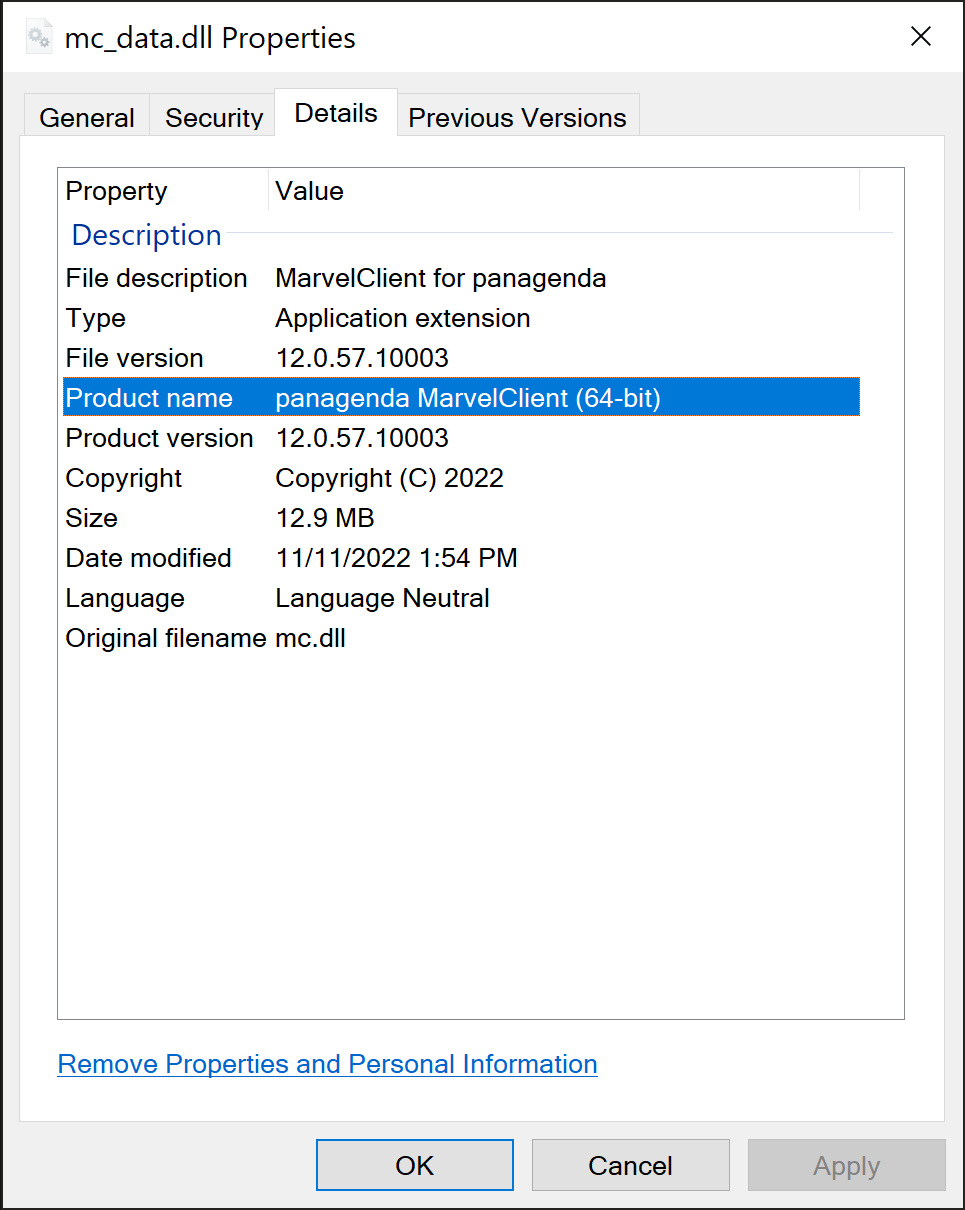Confirm with the OK button

tap(415, 1165)
